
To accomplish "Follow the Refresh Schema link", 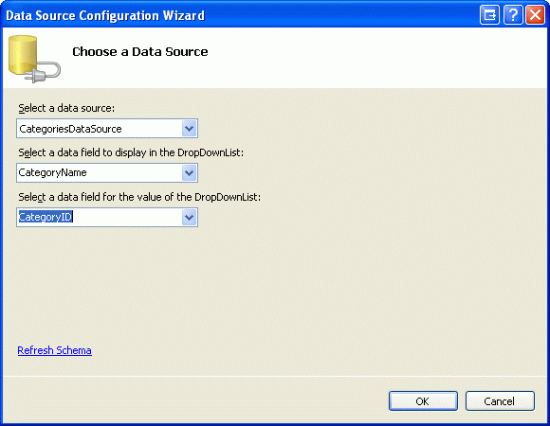I will (x=55, y=350).
